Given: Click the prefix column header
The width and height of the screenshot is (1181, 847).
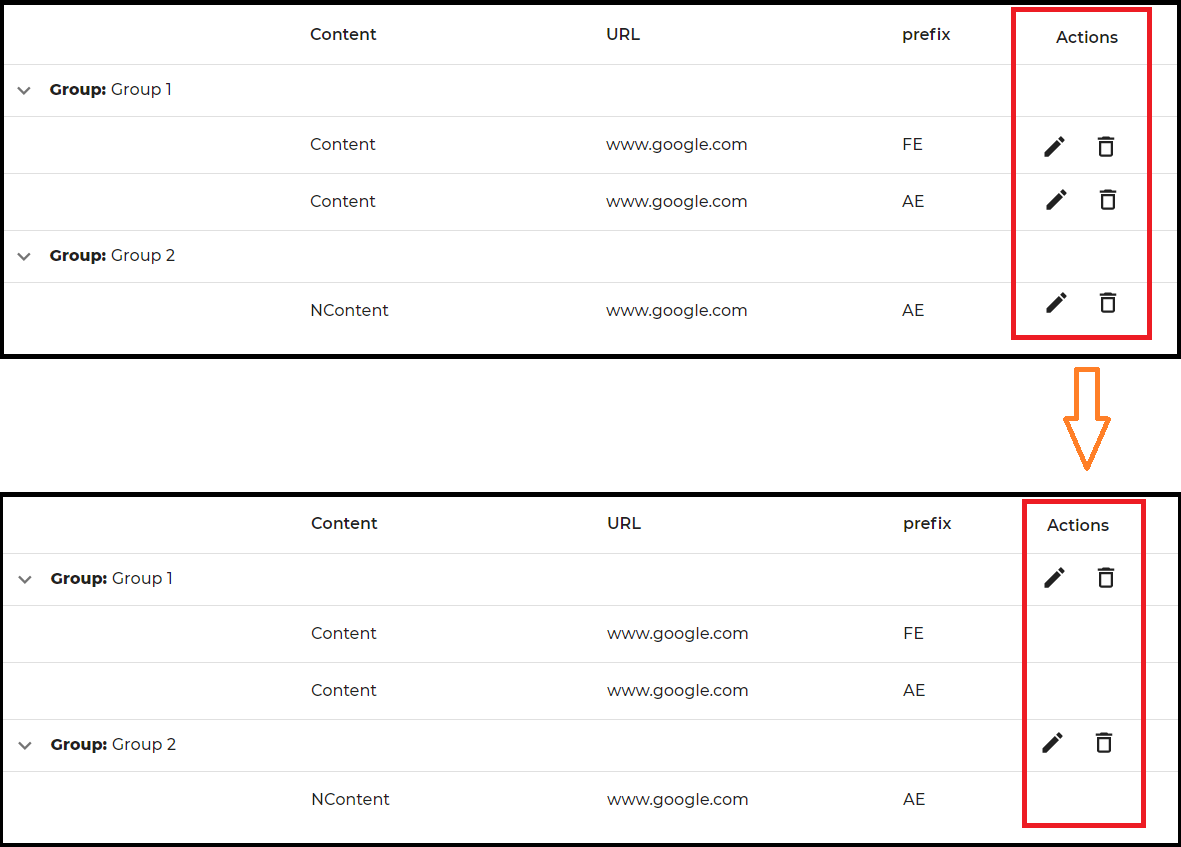Looking at the screenshot, I should [926, 34].
